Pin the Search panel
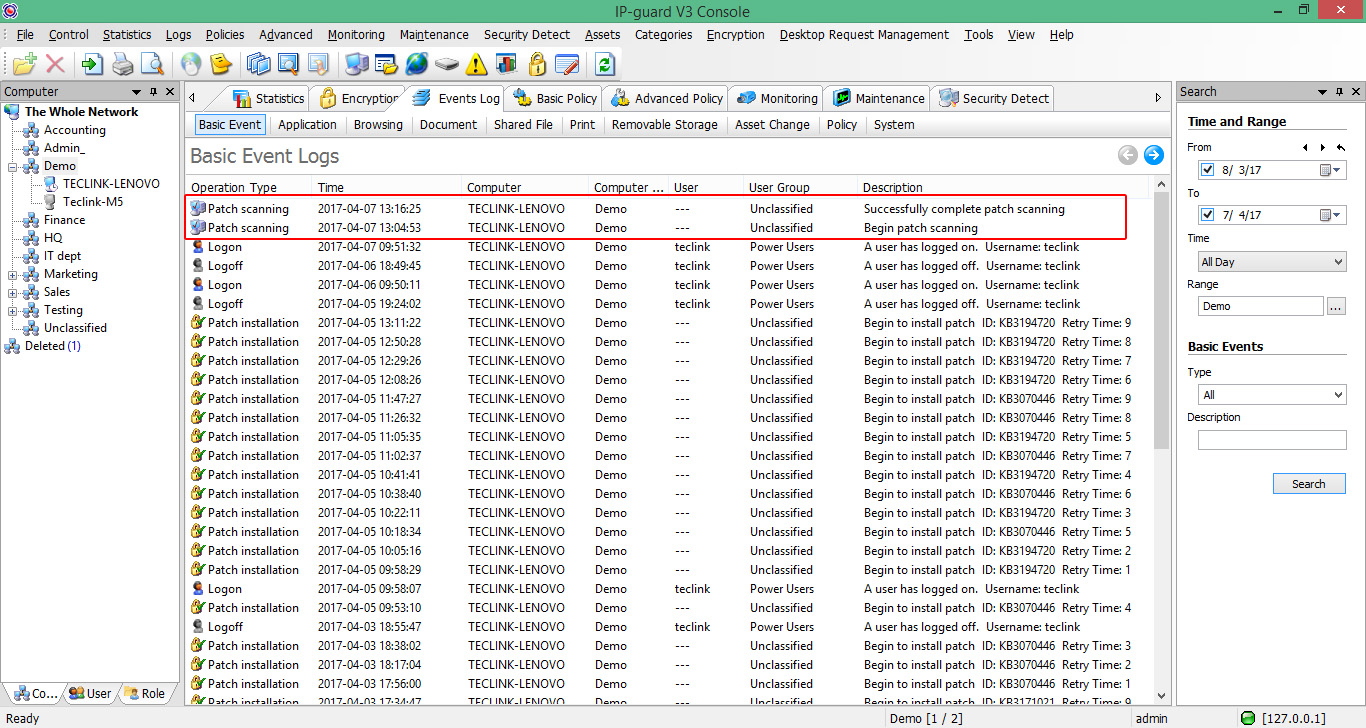Viewport: 1366px width, 728px height. 1341,91
